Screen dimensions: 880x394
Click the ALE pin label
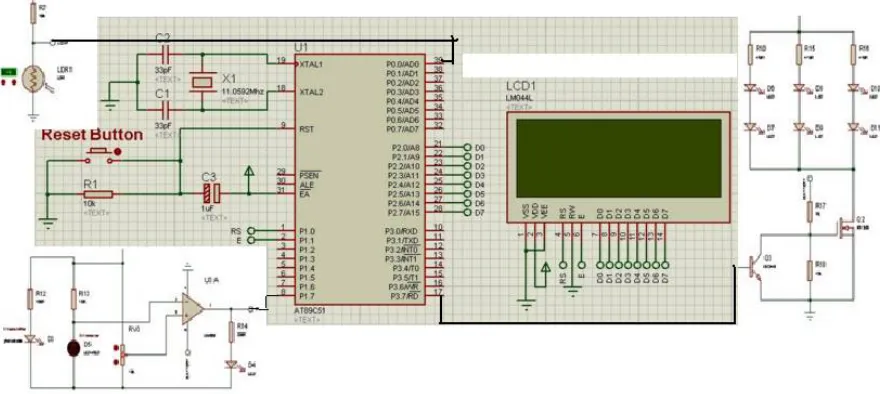[306, 185]
